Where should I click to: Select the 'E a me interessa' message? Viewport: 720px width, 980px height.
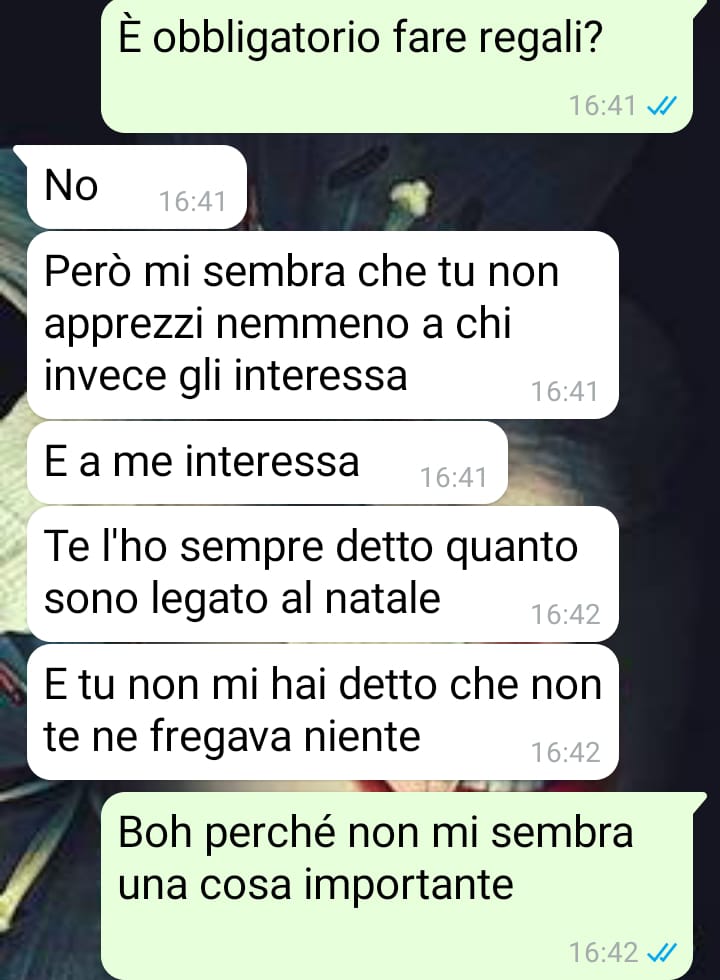click(x=267, y=462)
